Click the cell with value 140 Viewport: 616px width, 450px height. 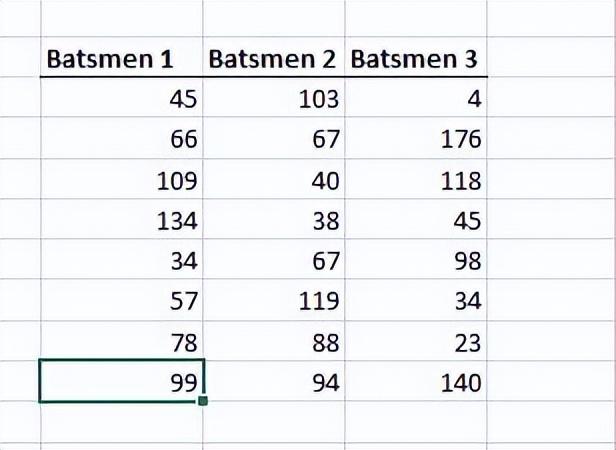click(416, 381)
